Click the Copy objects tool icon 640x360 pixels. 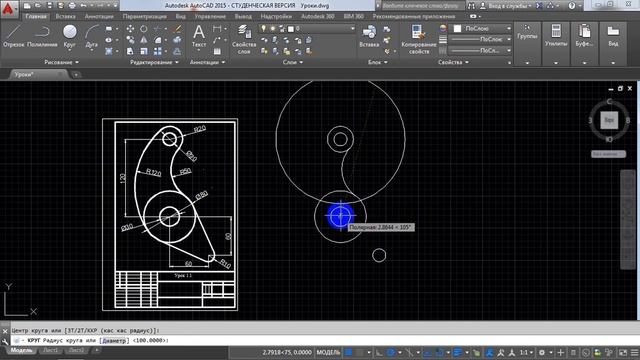[x=130, y=40]
